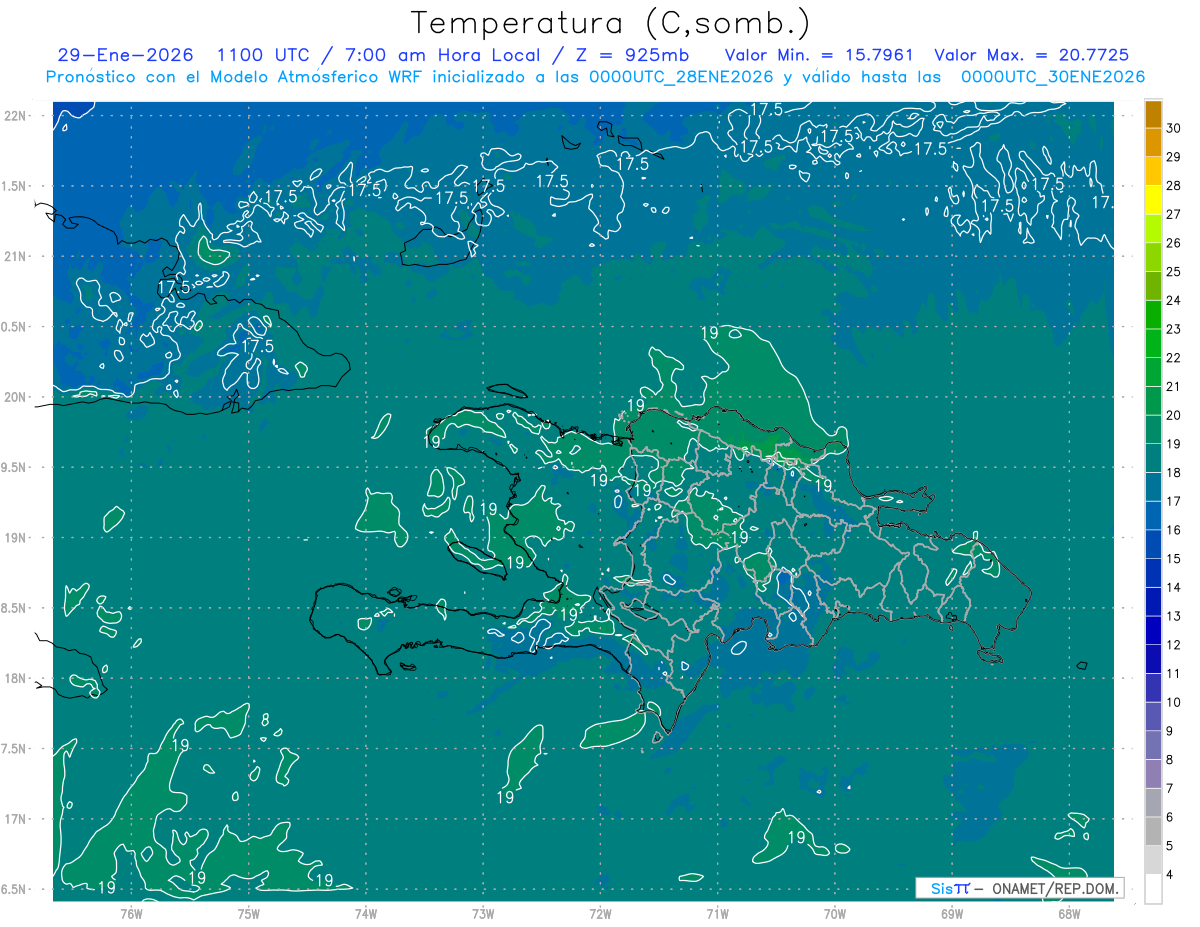Click legend value 23
The image size is (1200, 927).
pos(1173,329)
